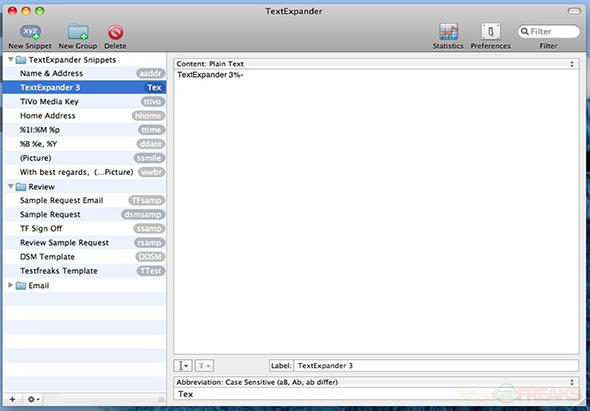Screen dimensions: 590x411
Task: Click the ttime abbreviation badge
Action: tap(151, 130)
